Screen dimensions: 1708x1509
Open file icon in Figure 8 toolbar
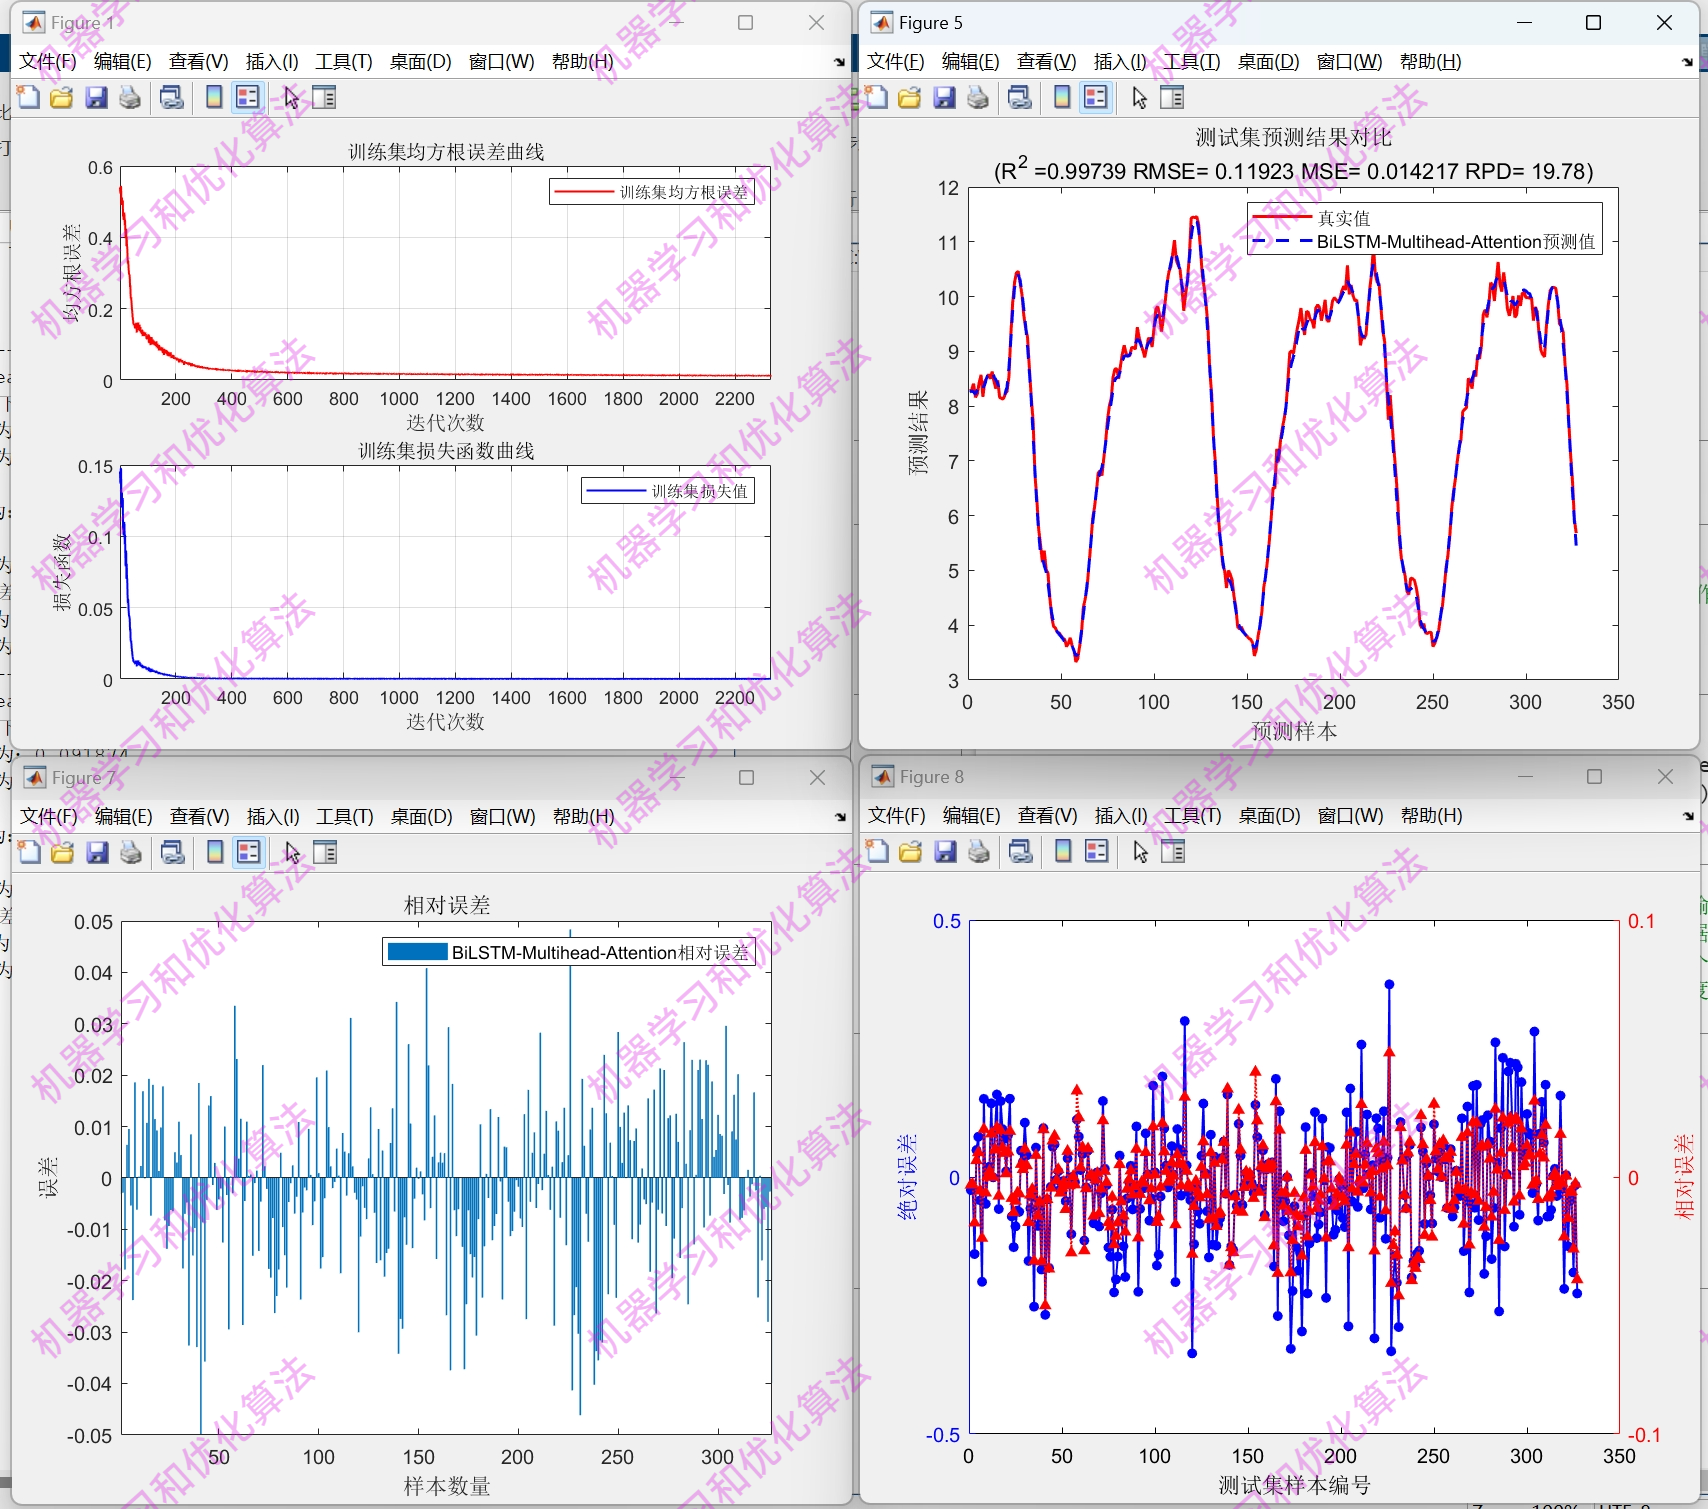[911, 851]
